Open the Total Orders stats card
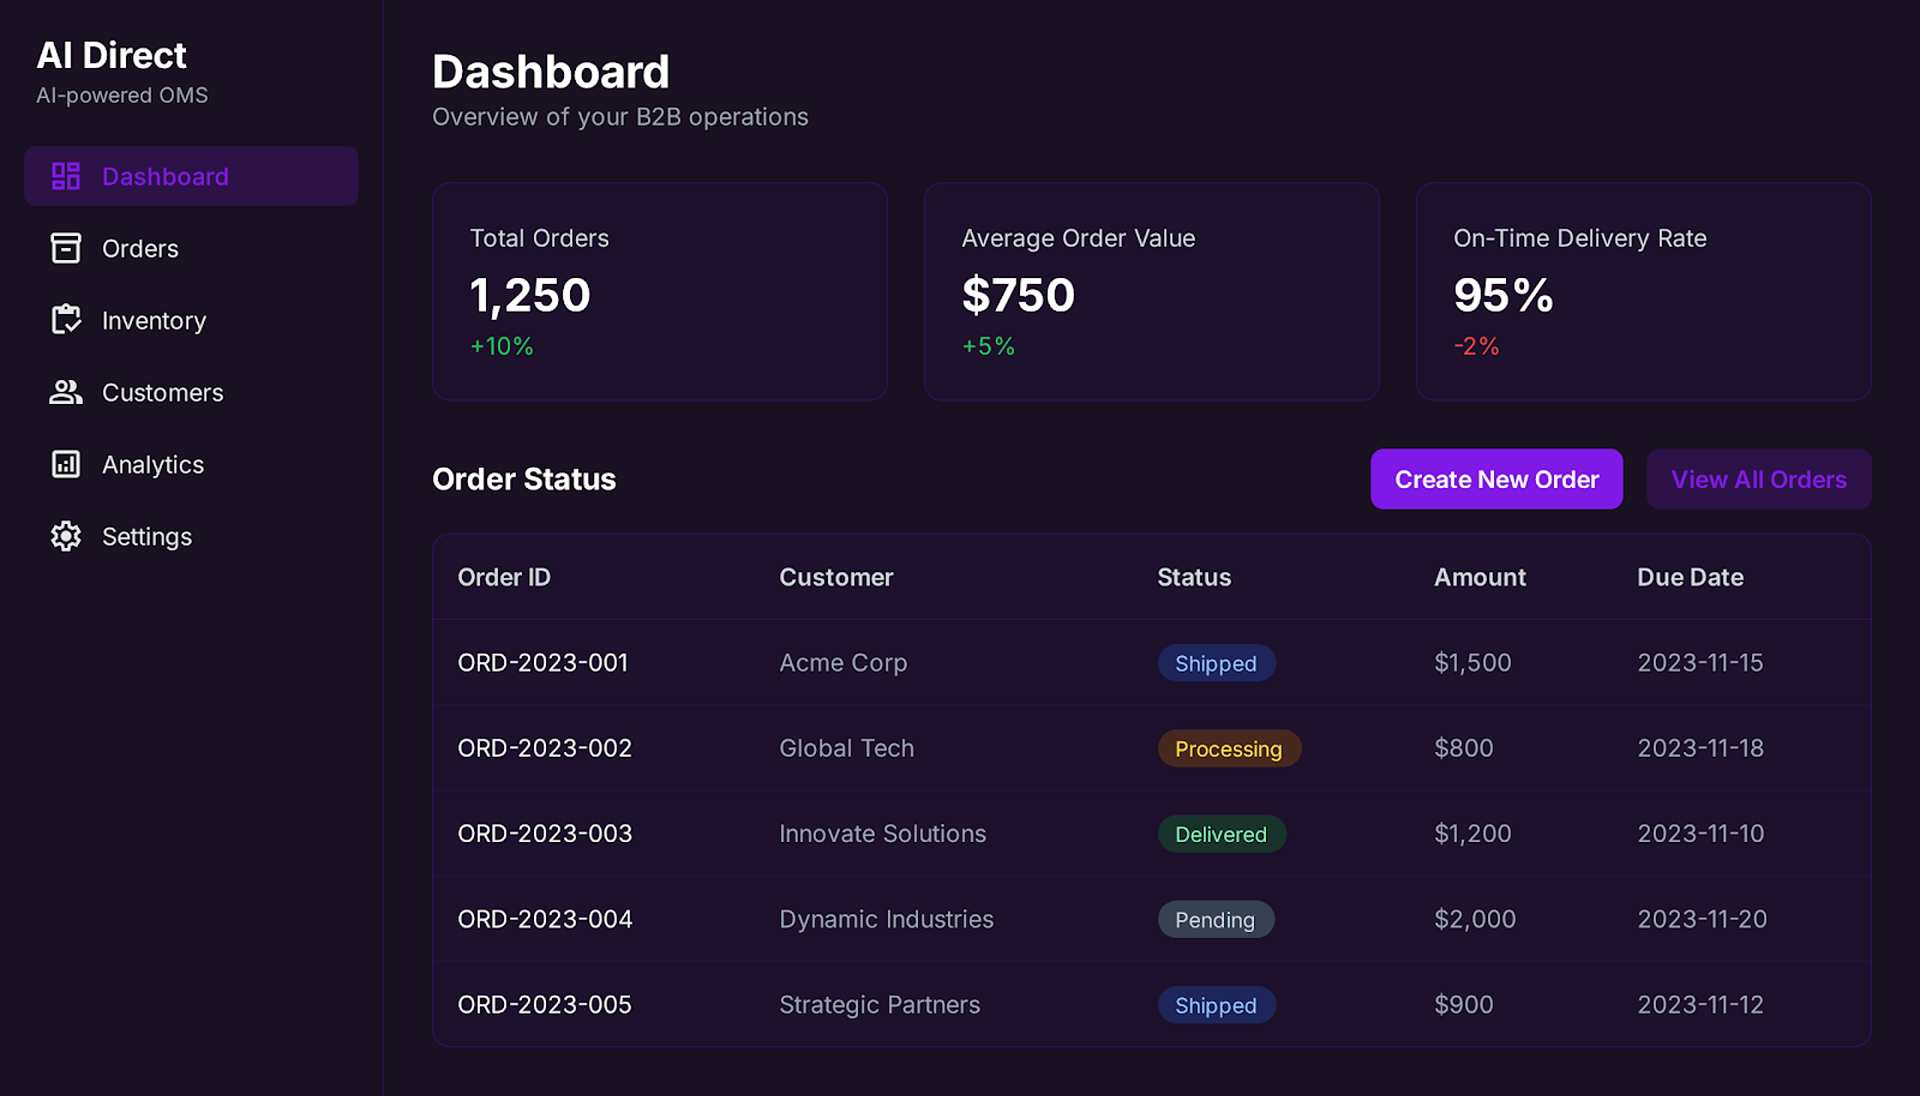 [659, 291]
